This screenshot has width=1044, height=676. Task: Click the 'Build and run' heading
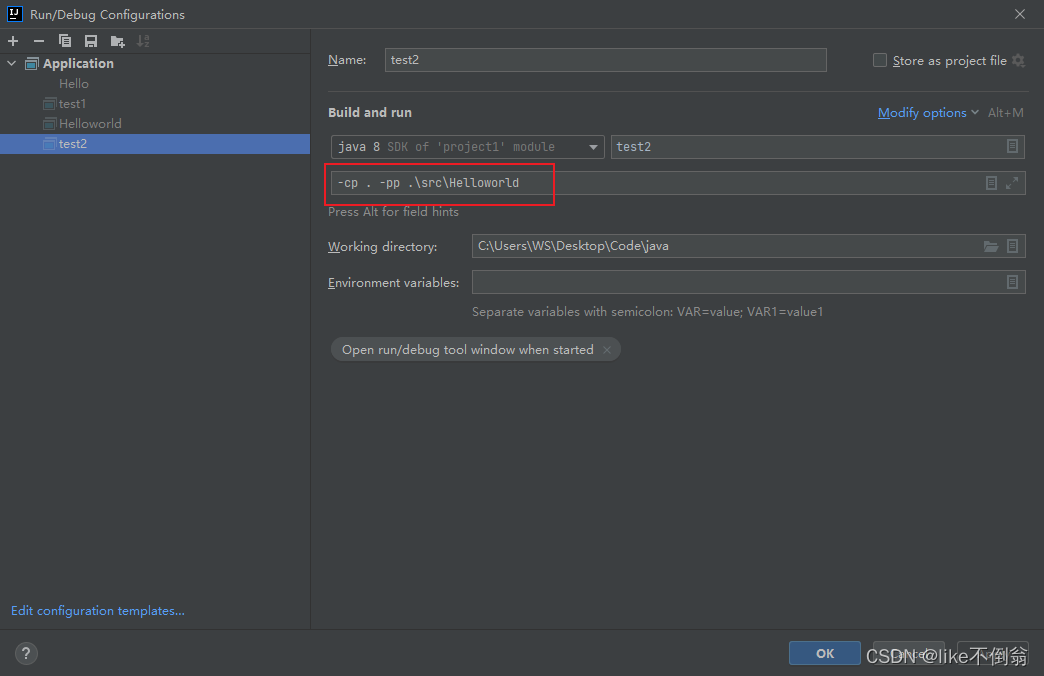coord(370,113)
